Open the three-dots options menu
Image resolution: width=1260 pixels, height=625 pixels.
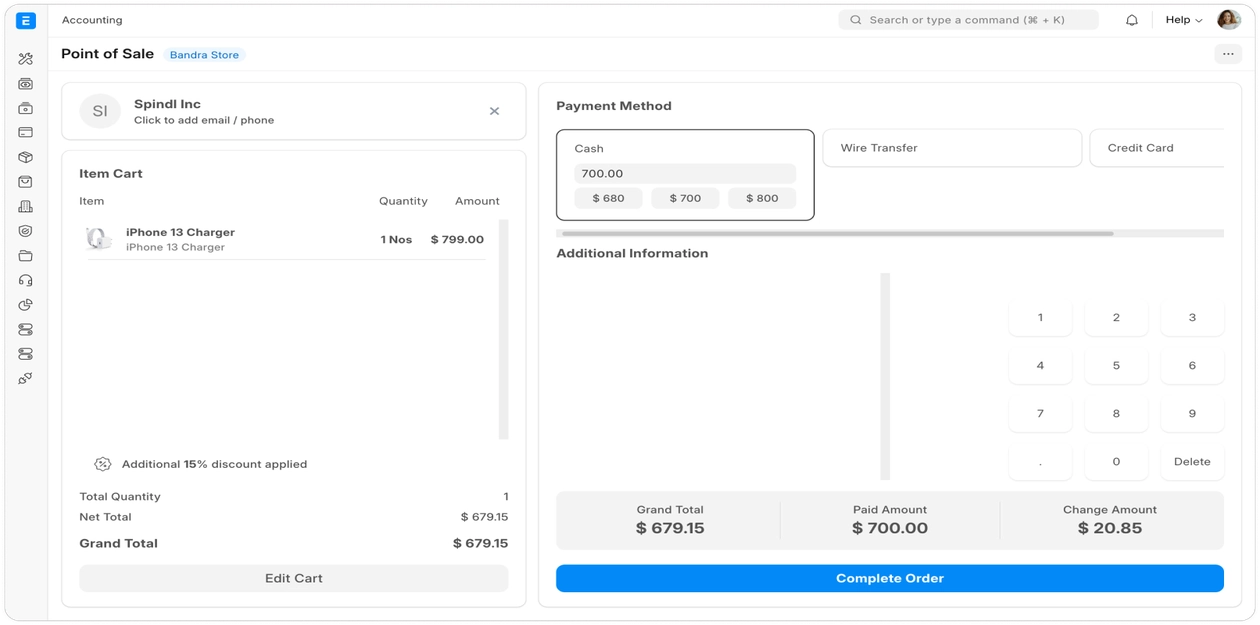1228,54
